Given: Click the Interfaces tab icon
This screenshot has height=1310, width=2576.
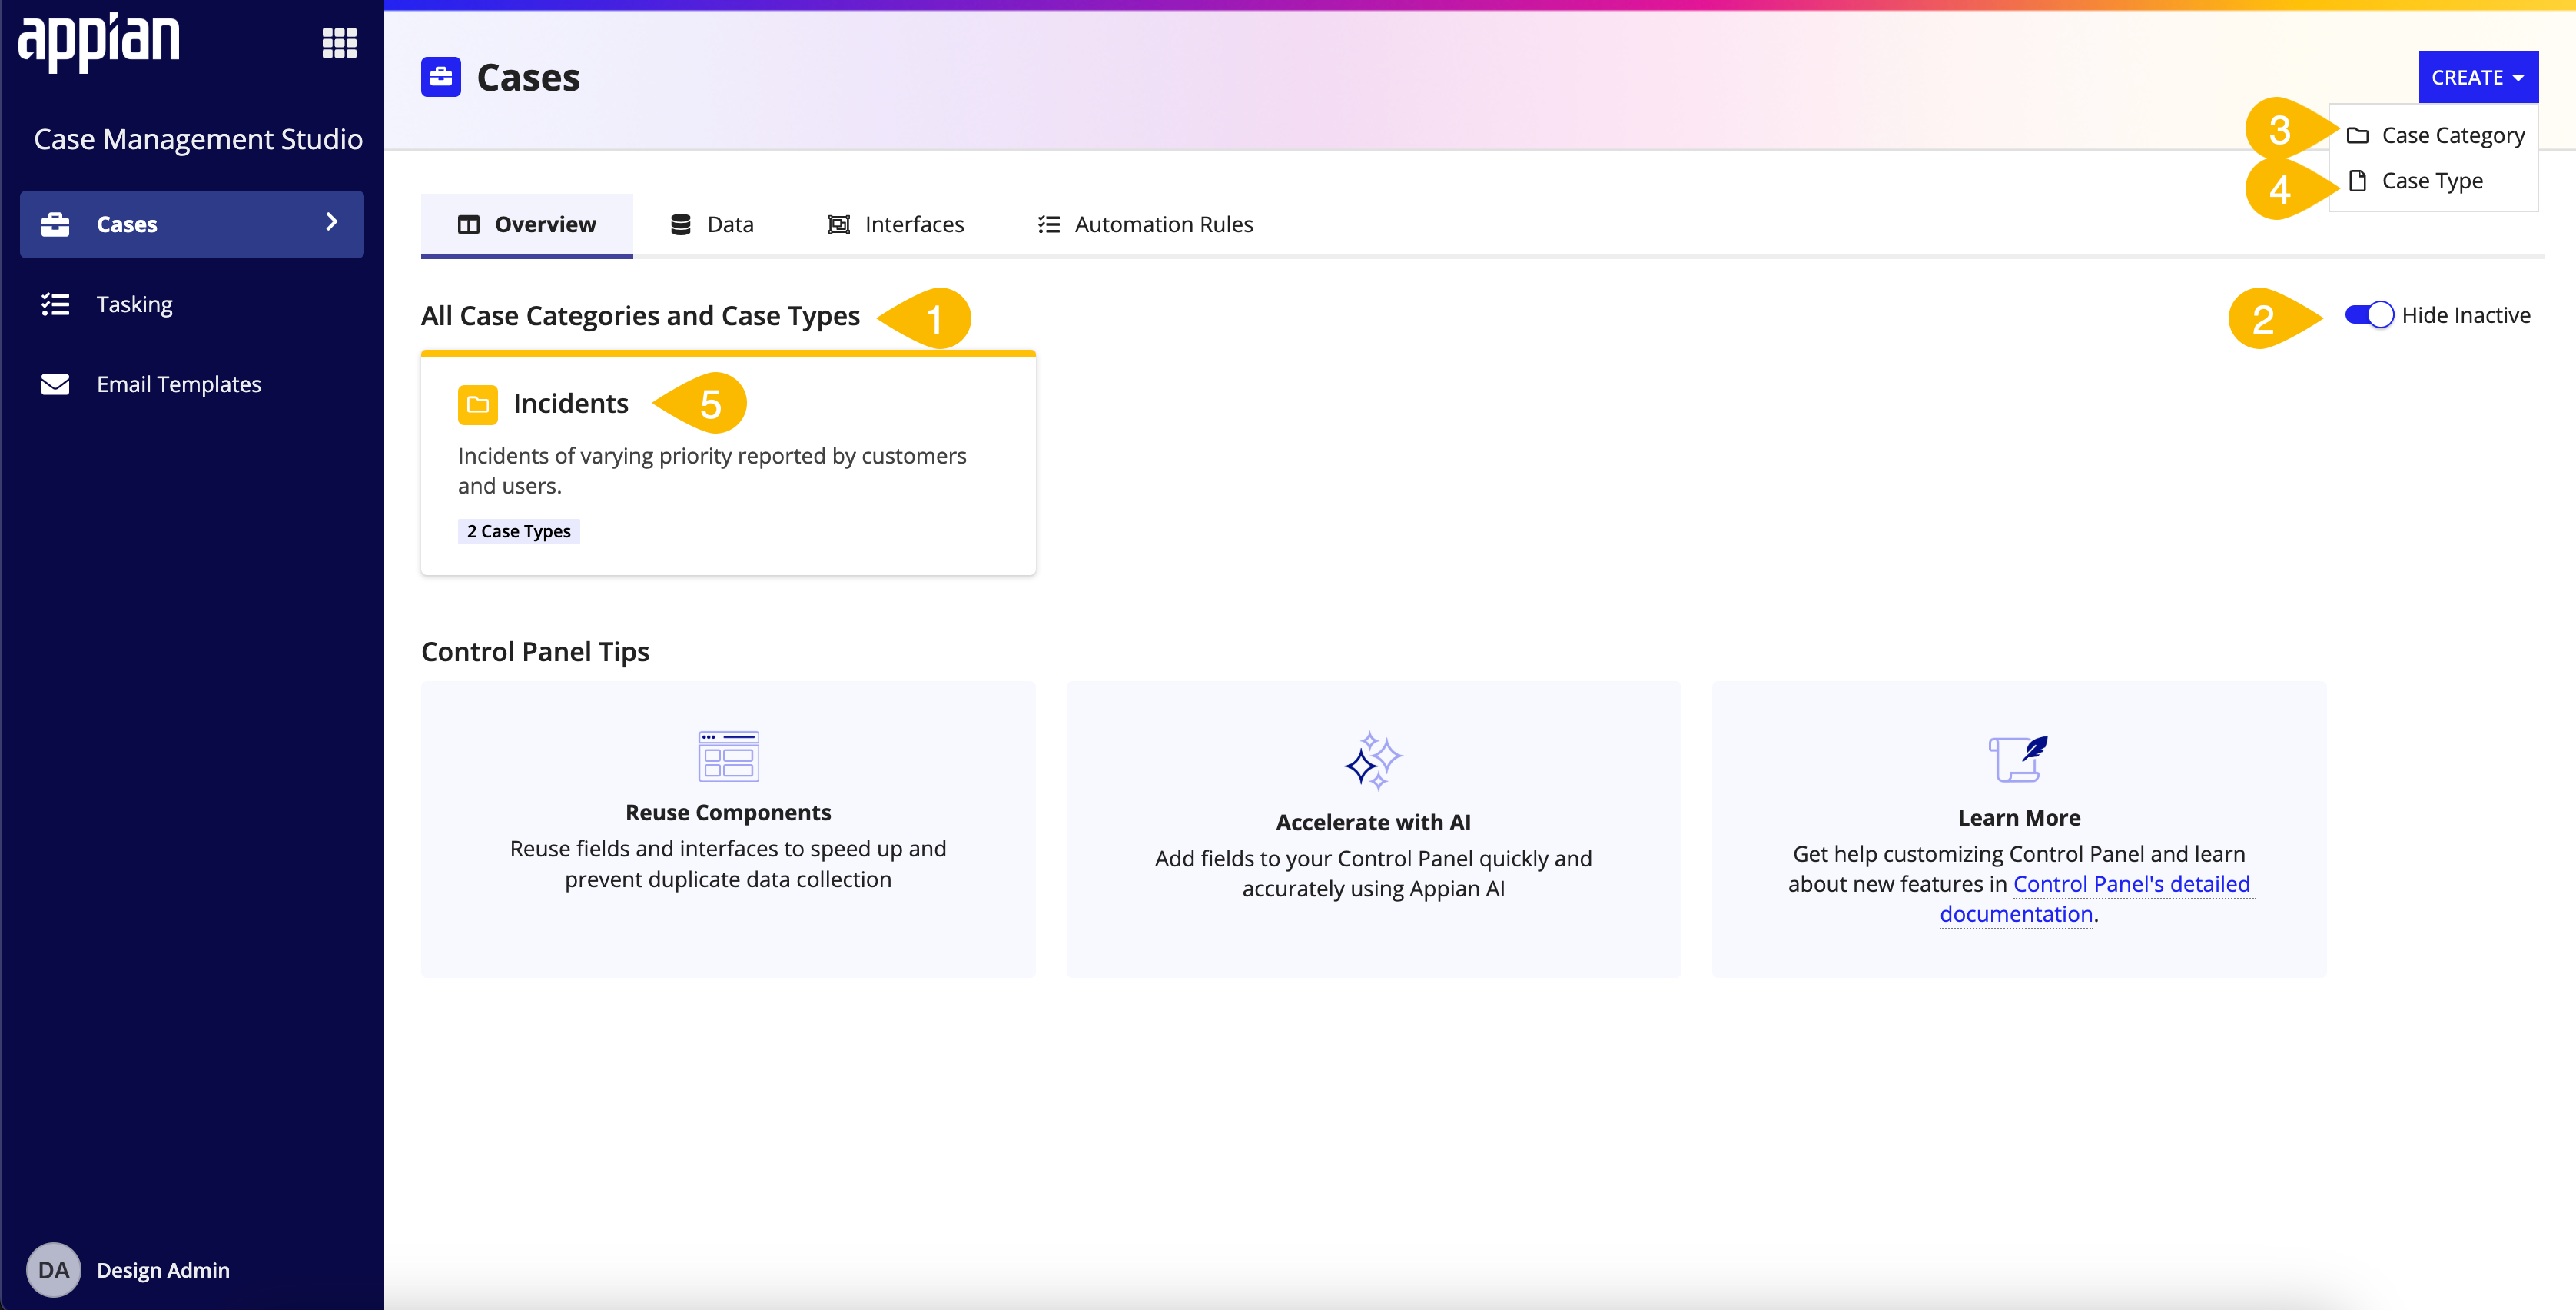Looking at the screenshot, I should click(839, 224).
